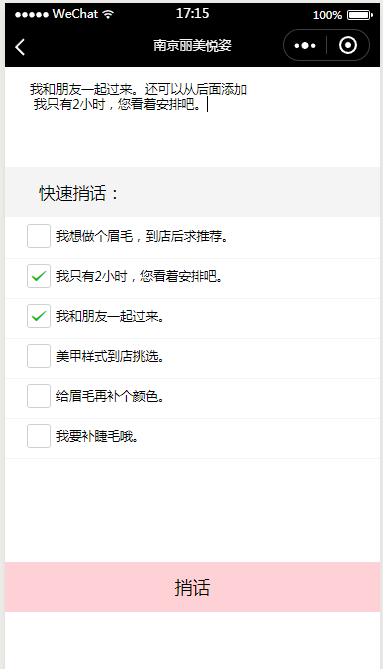Click the battery icon in status bar
Viewport: 386px width, 672px height.
(x=360, y=15)
